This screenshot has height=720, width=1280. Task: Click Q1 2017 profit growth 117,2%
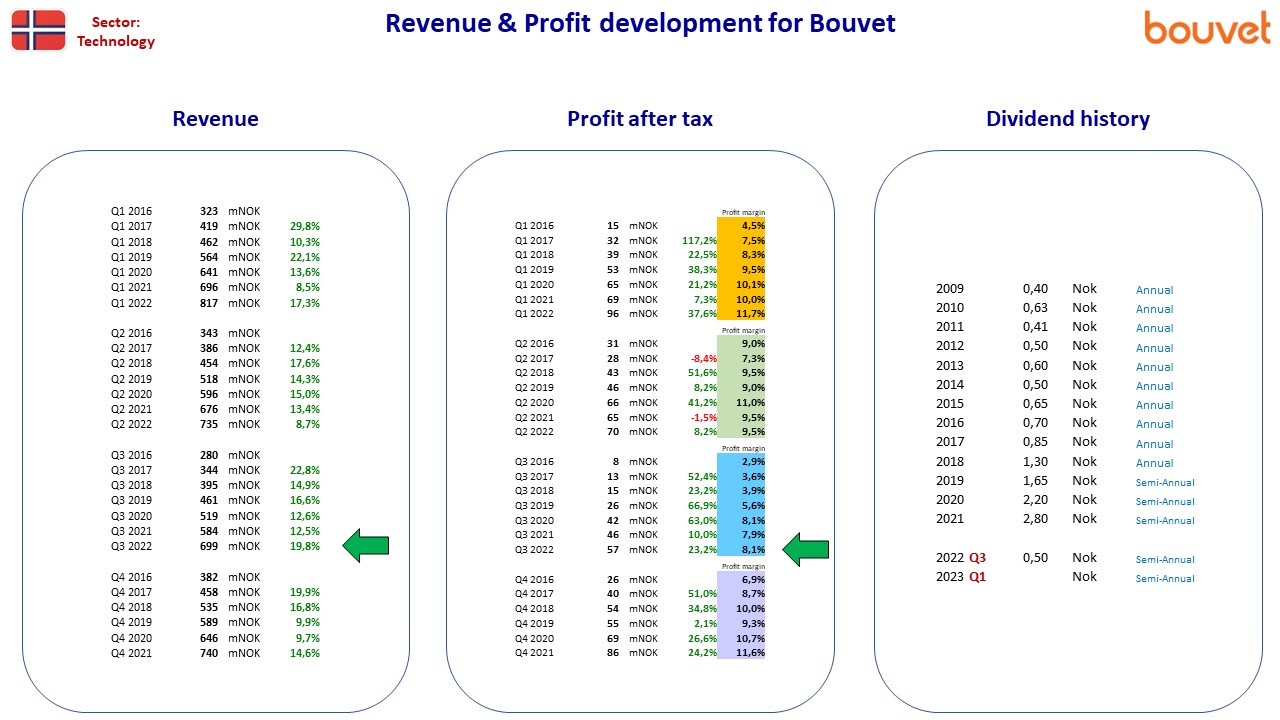pos(699,240)
